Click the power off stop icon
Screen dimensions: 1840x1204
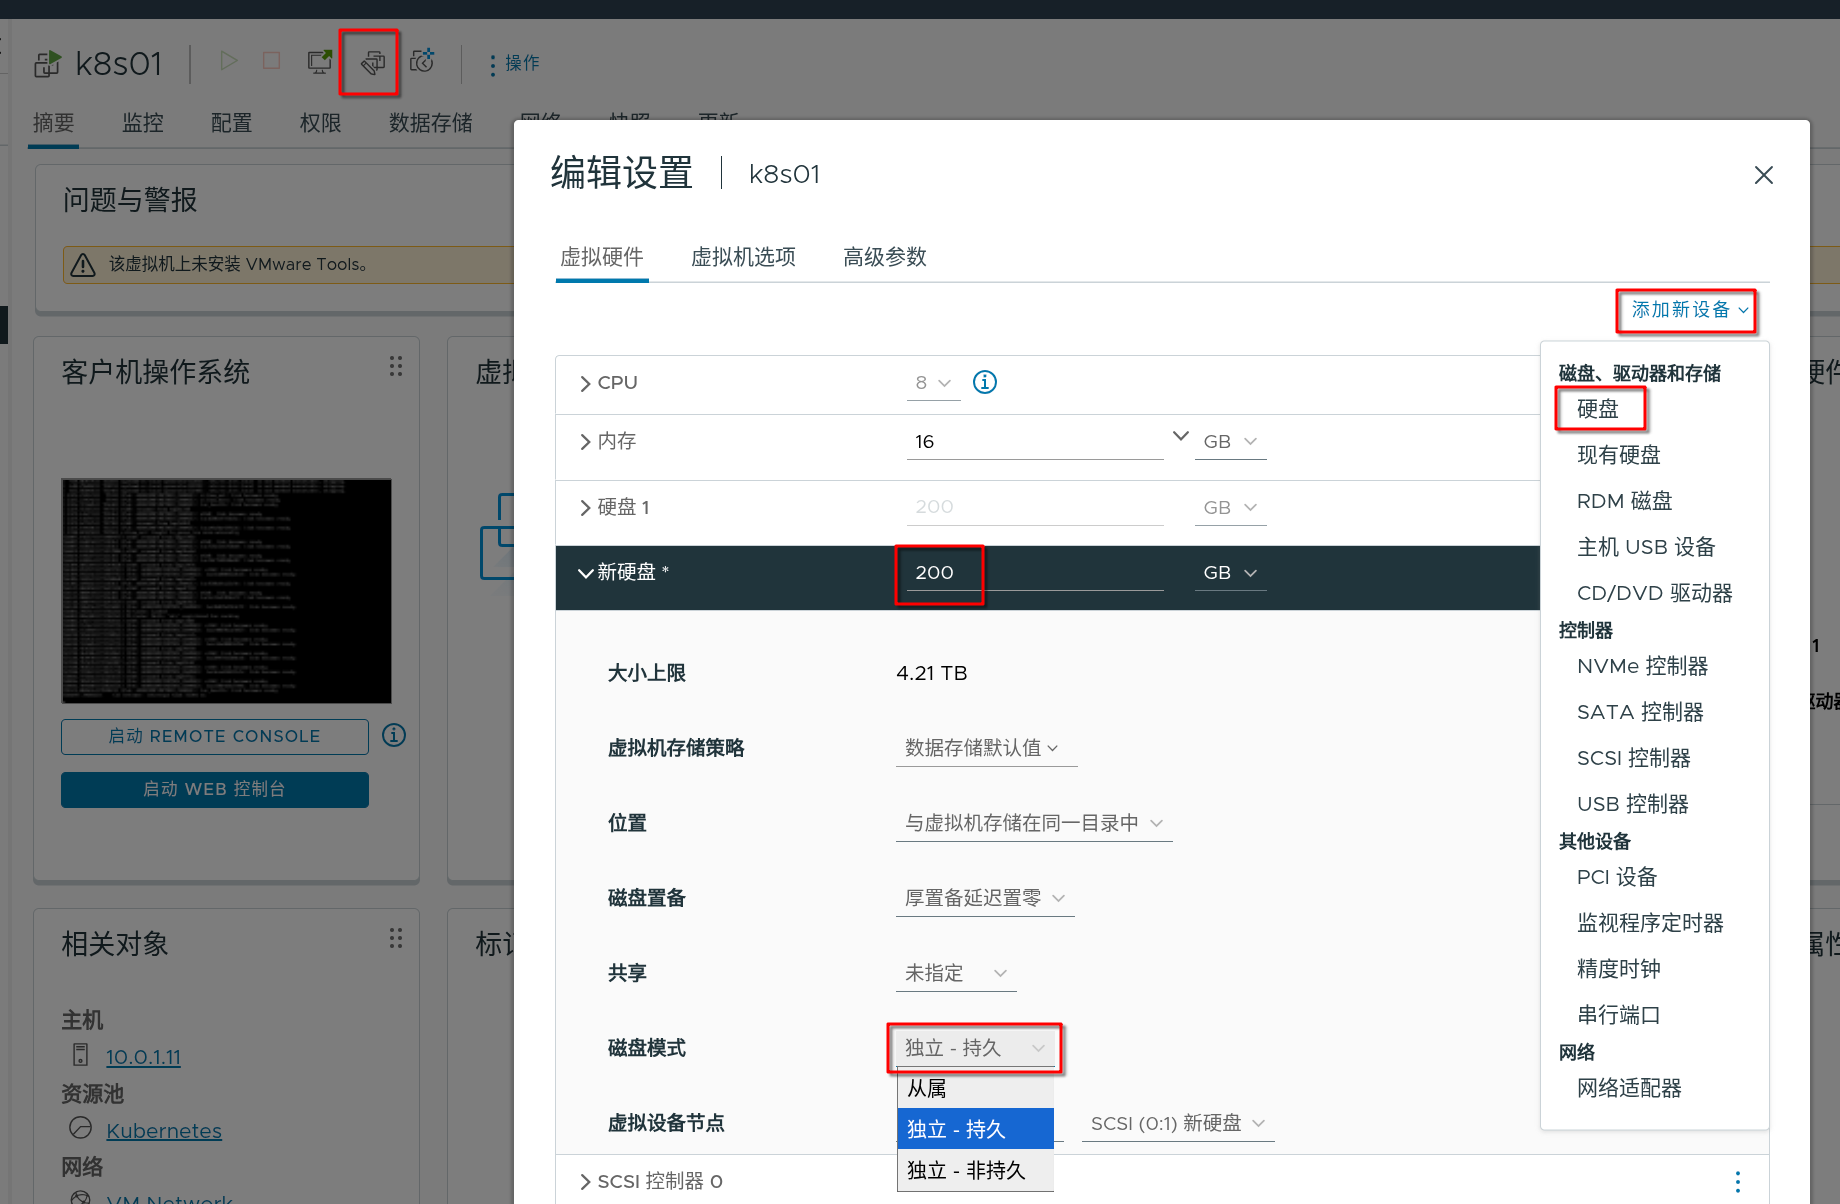(271, 62)
